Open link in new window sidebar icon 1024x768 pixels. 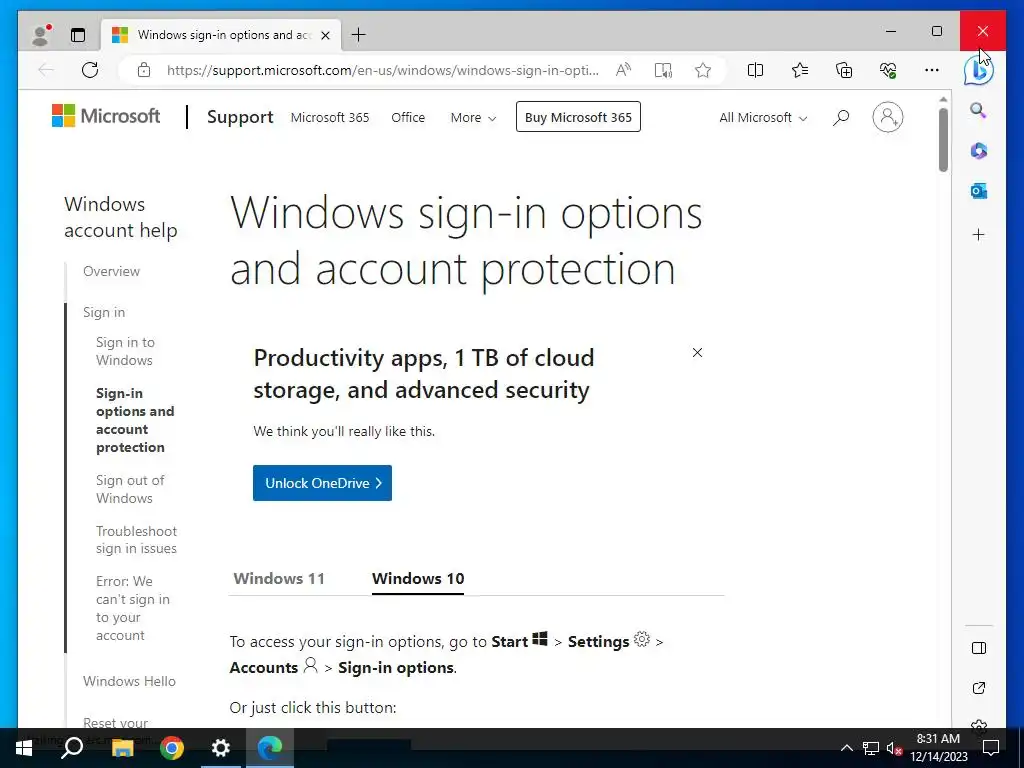tap(978, 688)
